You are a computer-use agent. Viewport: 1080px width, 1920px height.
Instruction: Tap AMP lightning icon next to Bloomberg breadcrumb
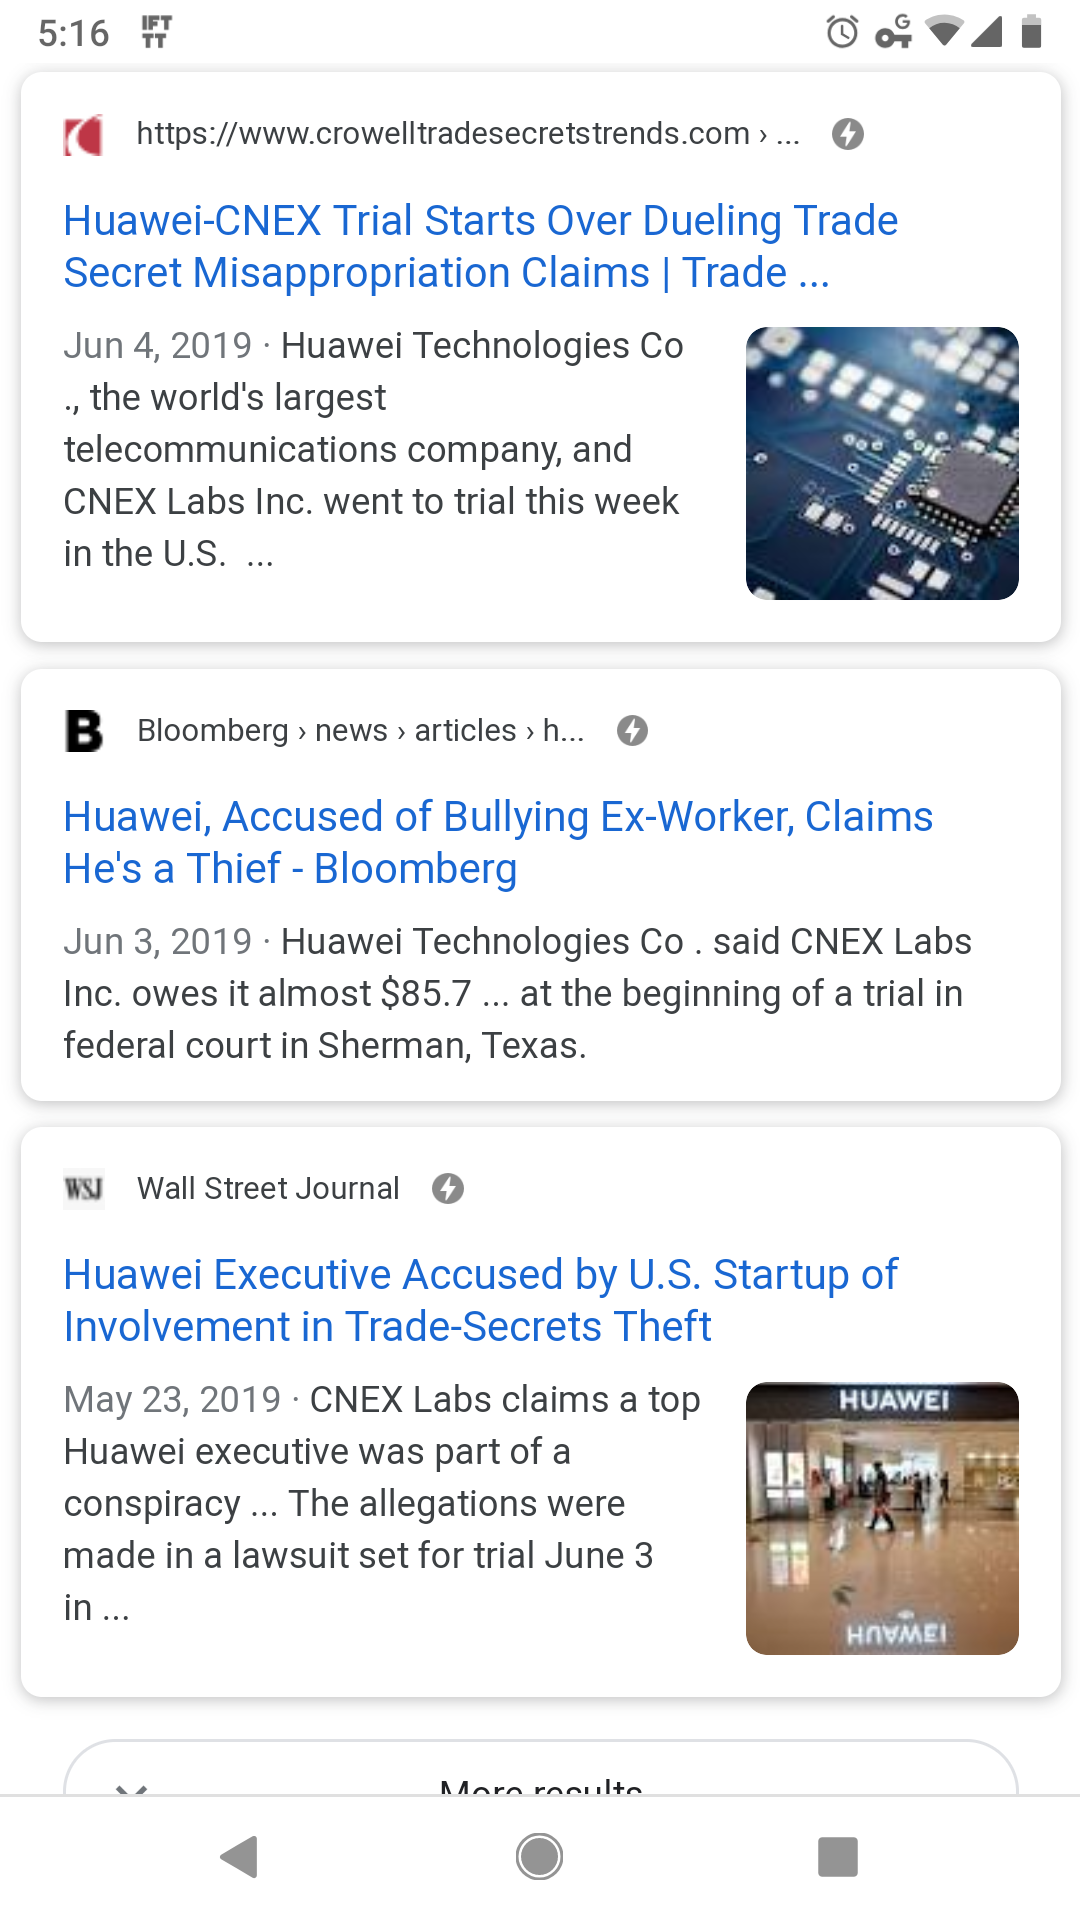coord(632,731)
